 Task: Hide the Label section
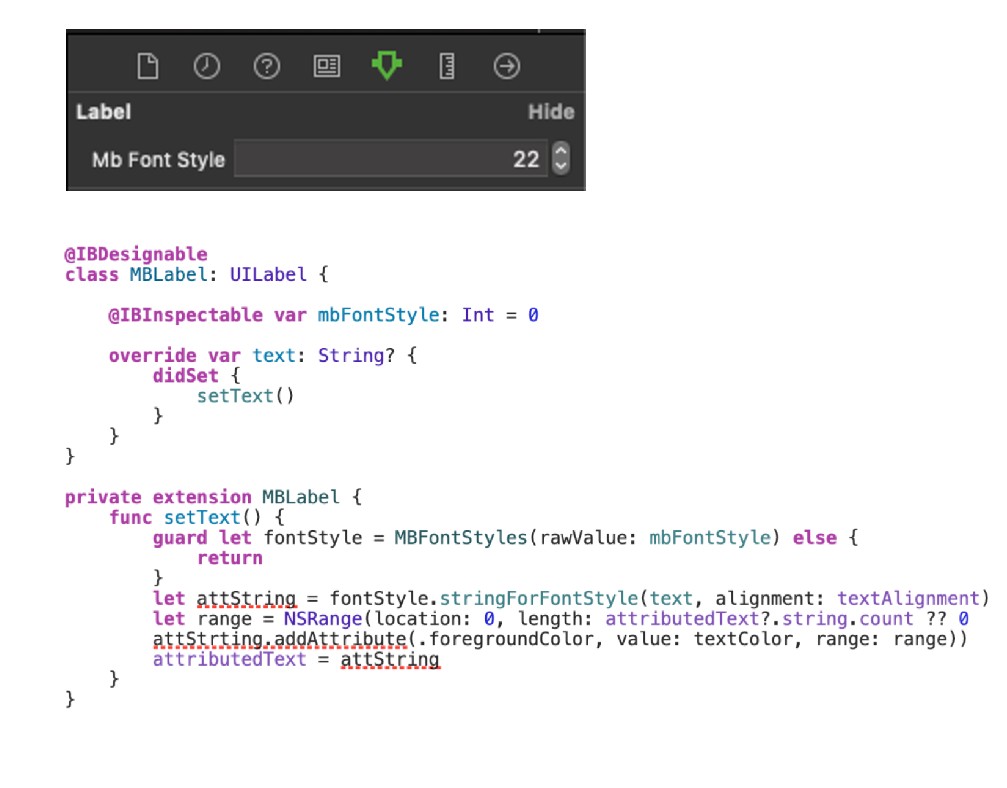tap(550, 112)
